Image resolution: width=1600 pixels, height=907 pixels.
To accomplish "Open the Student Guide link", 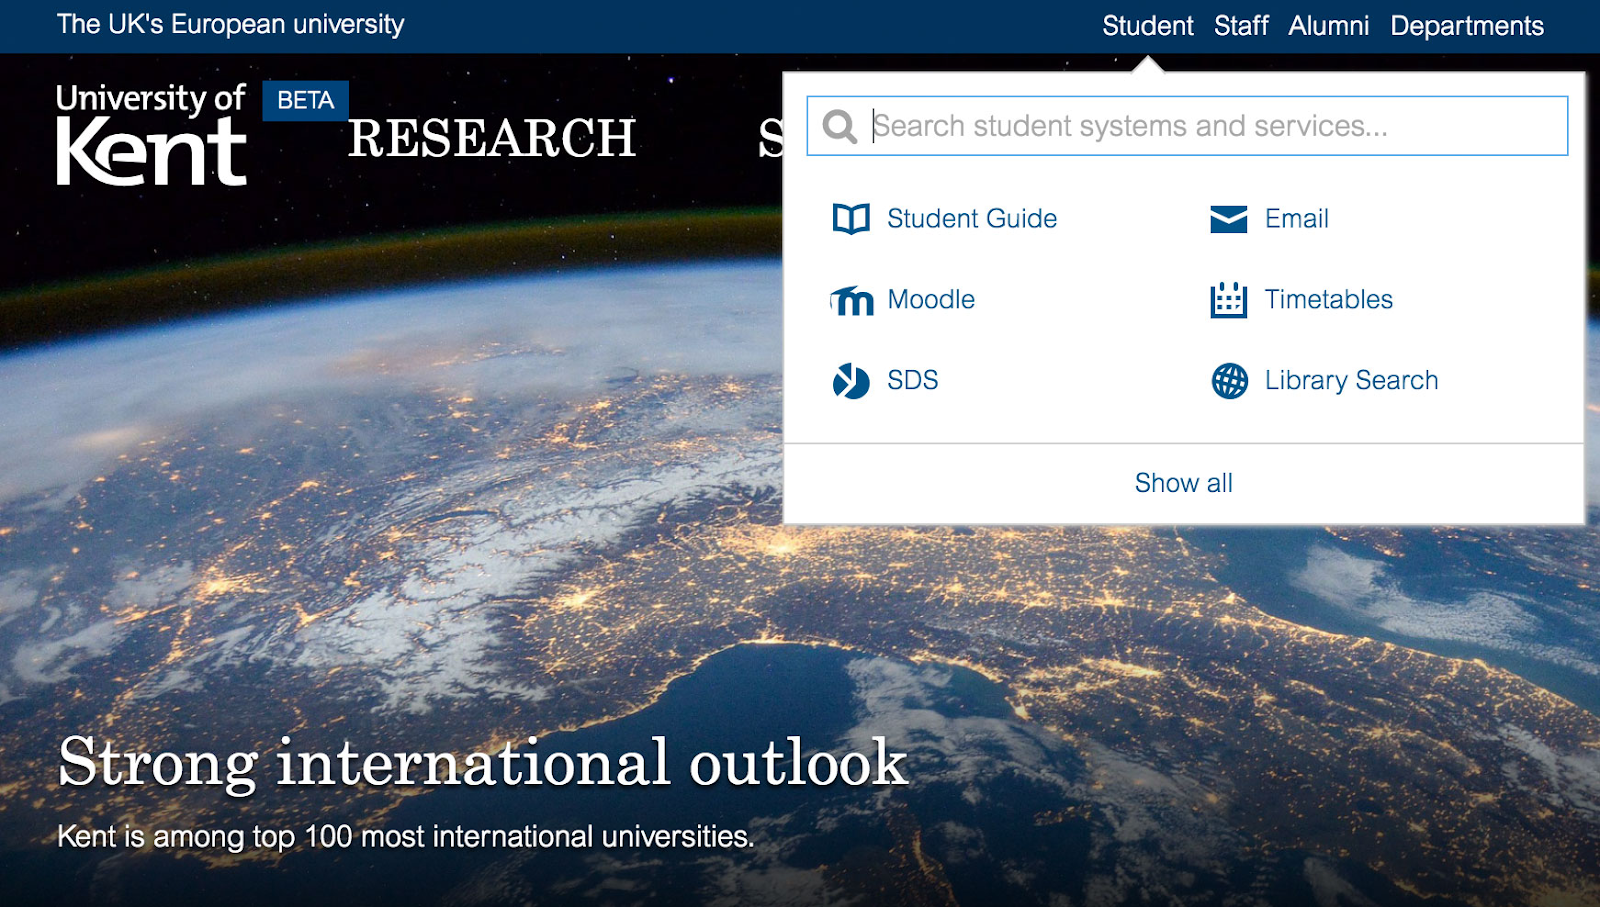I will [972, 219].
